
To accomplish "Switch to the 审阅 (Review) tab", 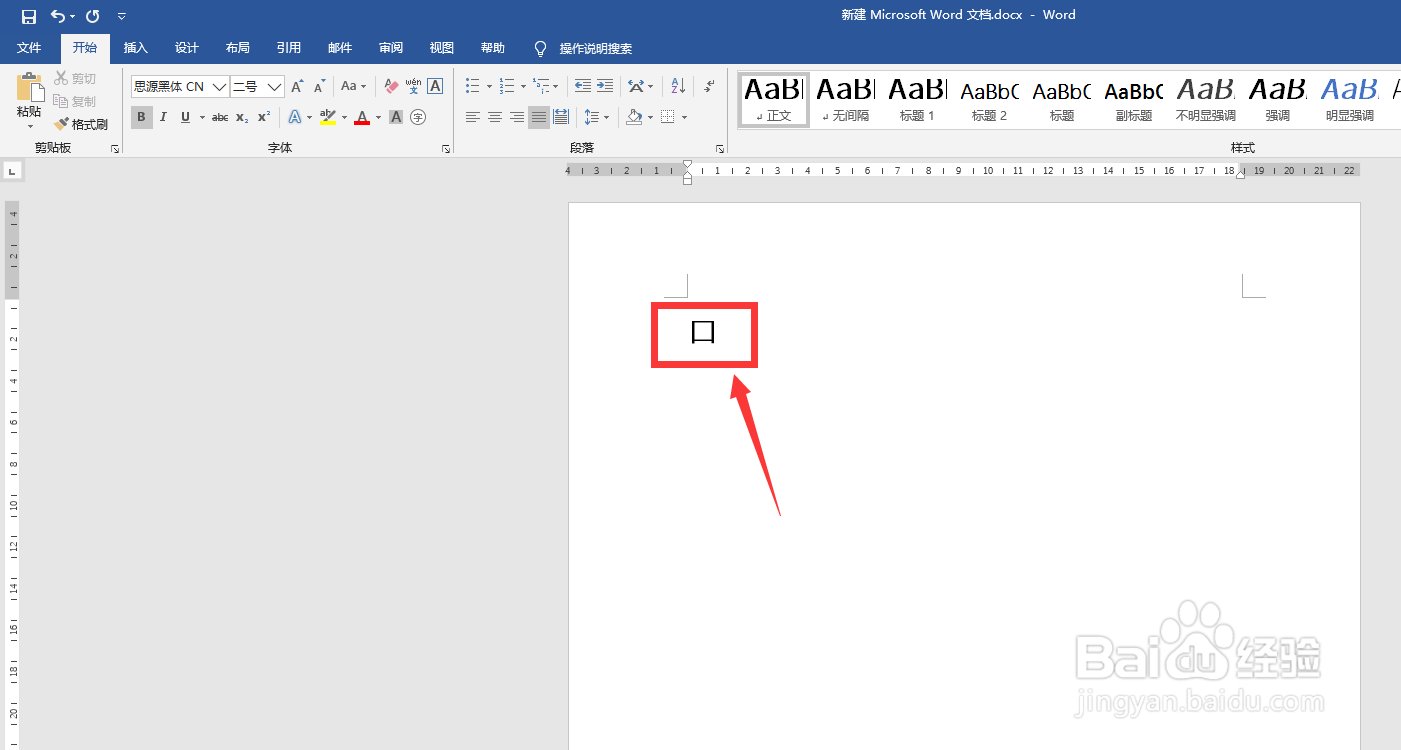I will [390, 48].
